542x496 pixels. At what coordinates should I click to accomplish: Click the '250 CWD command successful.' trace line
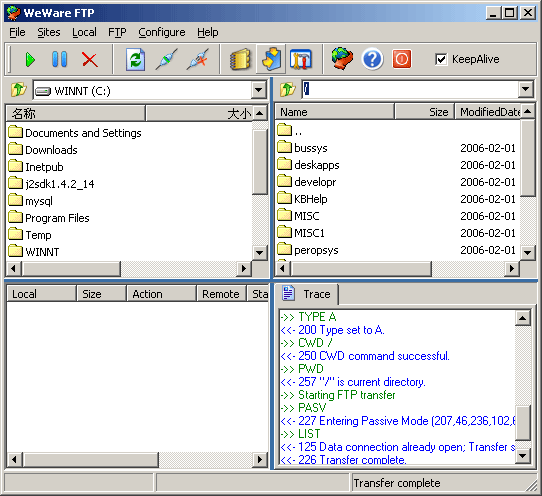pos(365,356)
